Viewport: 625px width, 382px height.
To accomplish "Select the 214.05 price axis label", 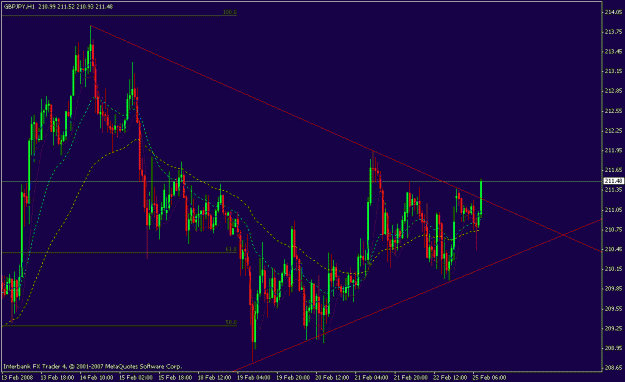I will click(x=613, y=12).
